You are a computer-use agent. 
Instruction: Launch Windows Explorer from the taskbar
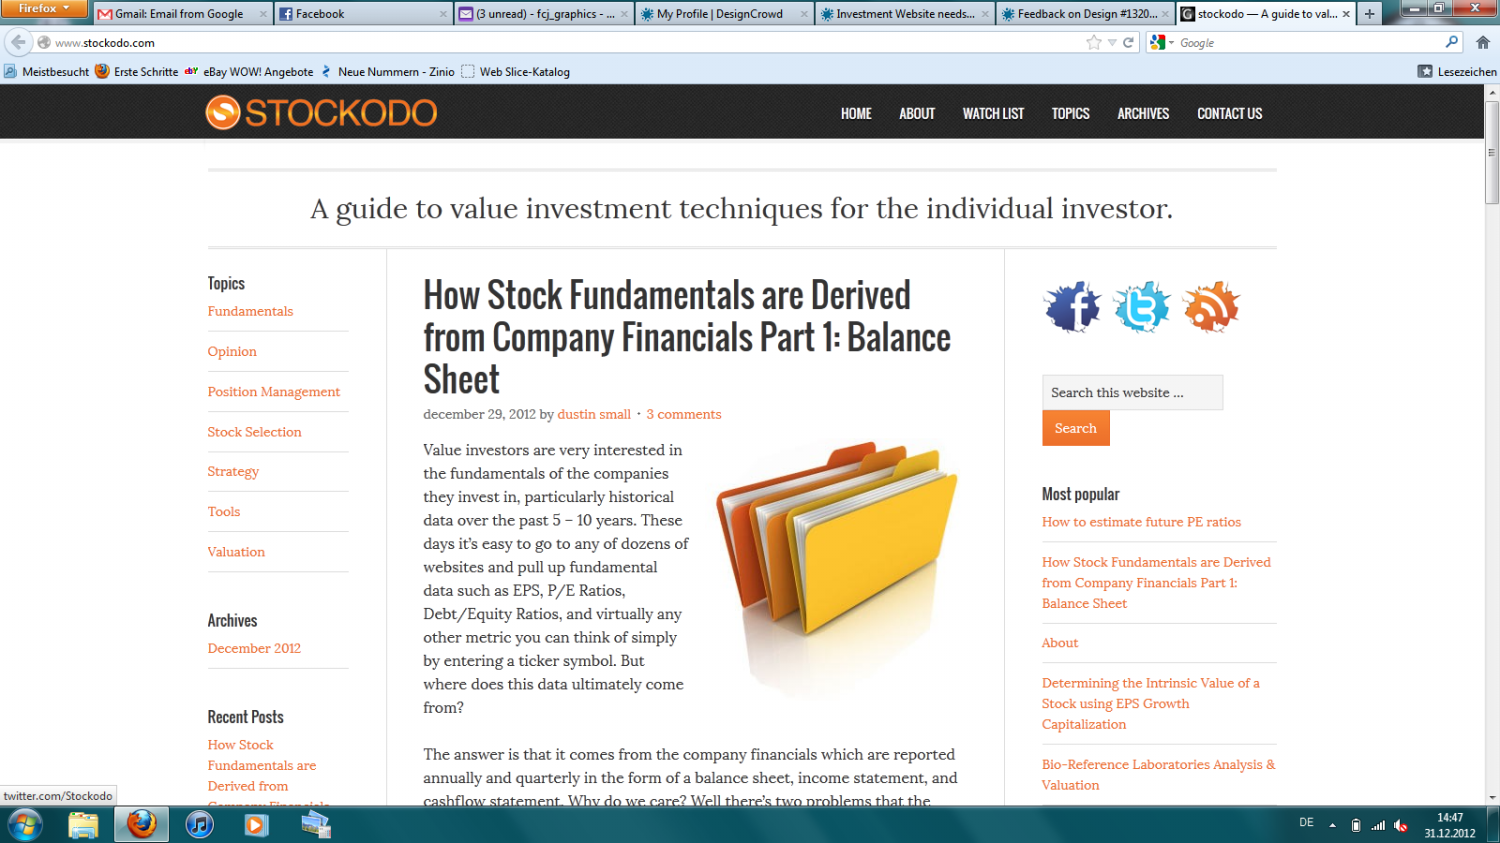83,825
